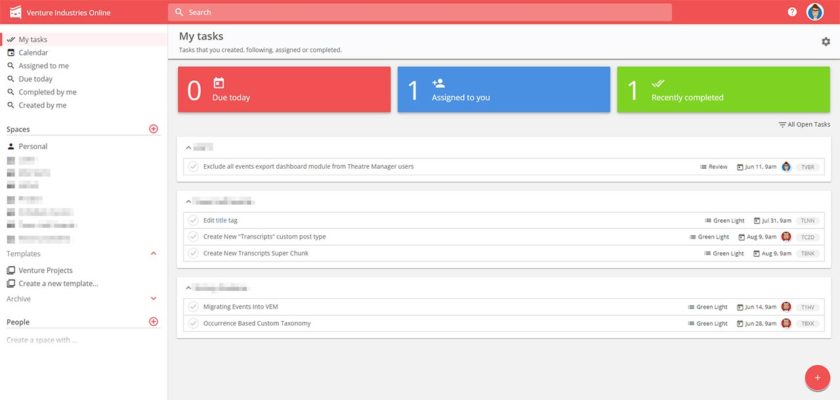
Task: Expand the Archive section
Action: click(153, 298)
